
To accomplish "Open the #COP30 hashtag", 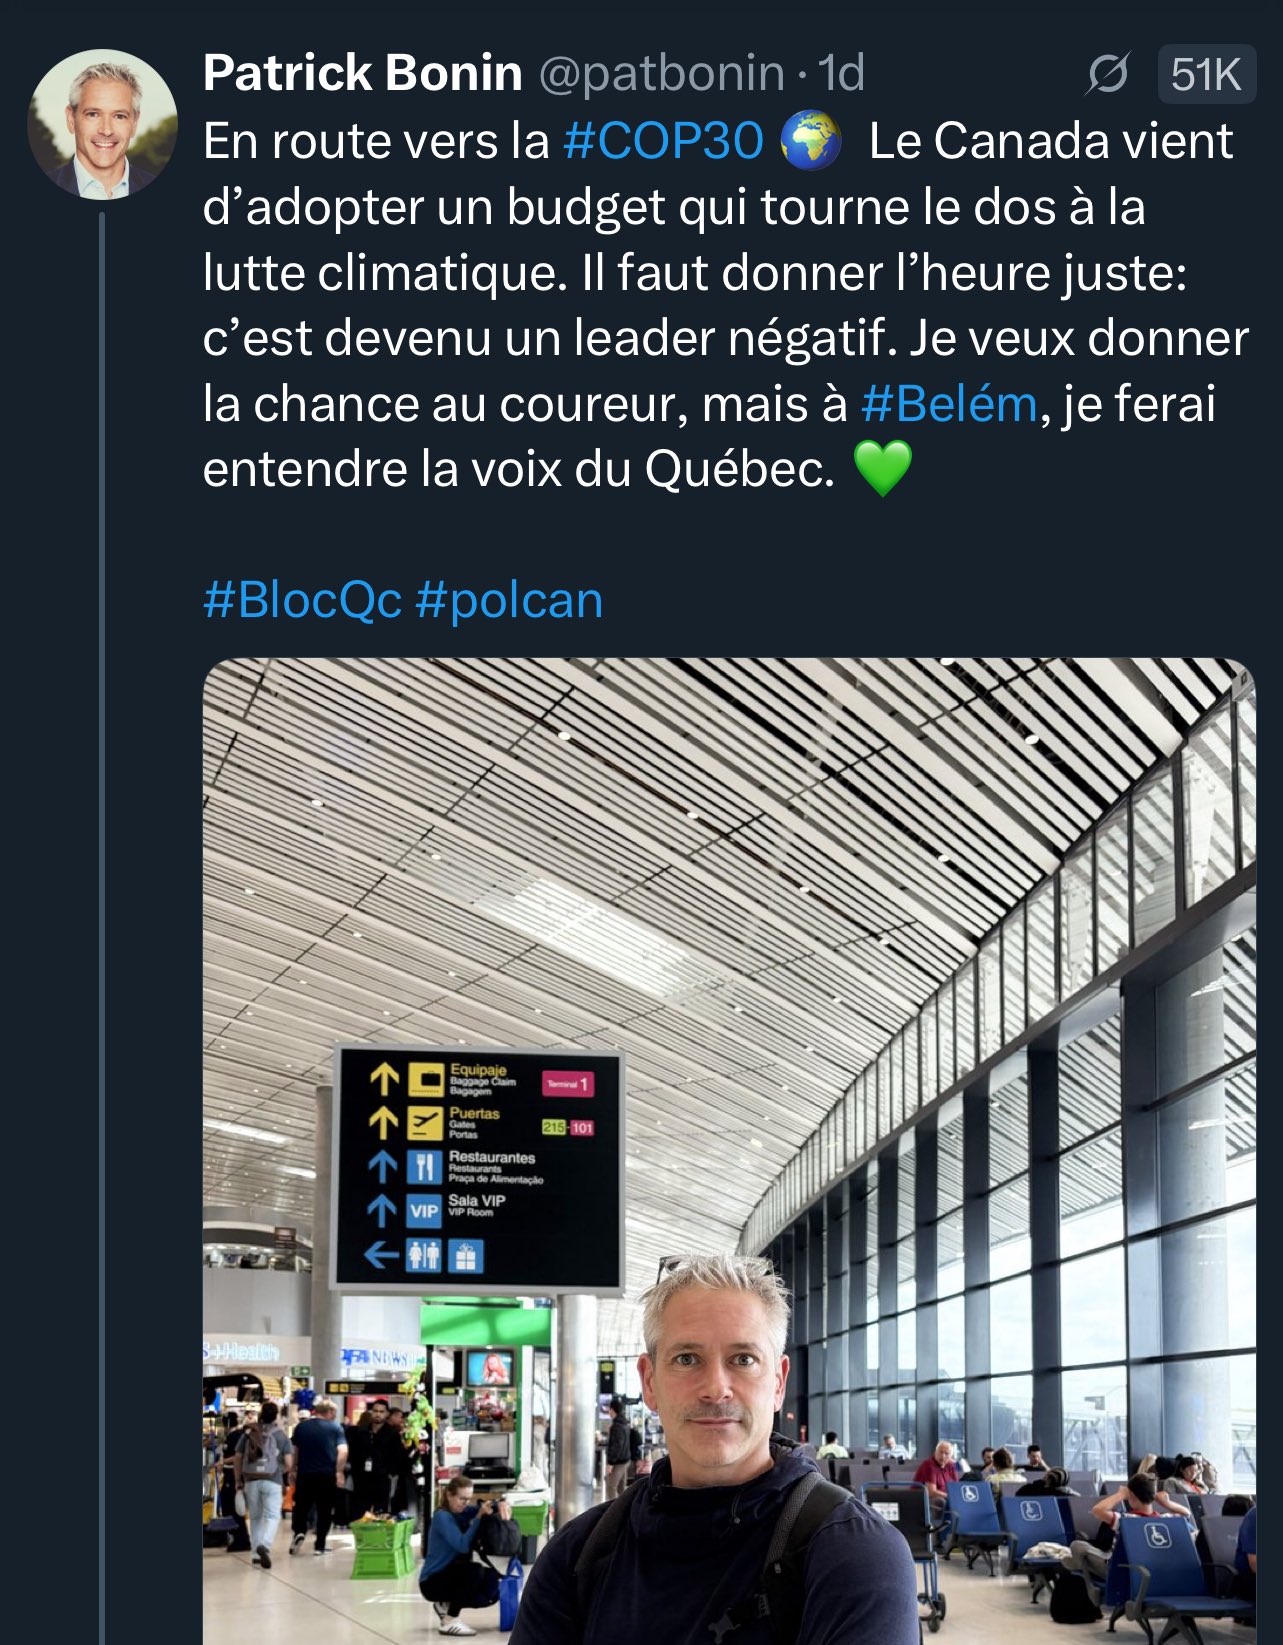I will [663, 141].
